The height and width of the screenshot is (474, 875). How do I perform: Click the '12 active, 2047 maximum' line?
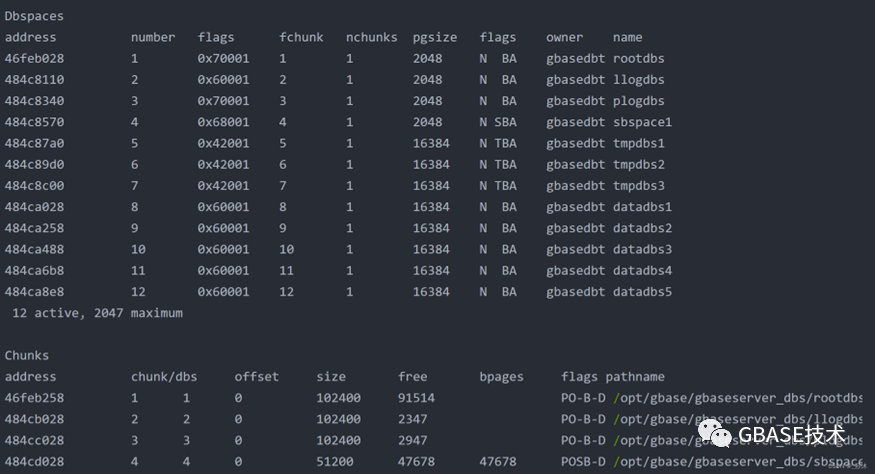[98, 313]
